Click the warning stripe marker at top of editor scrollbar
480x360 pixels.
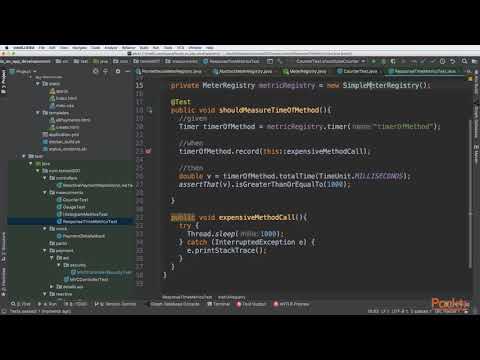[470, 79]
